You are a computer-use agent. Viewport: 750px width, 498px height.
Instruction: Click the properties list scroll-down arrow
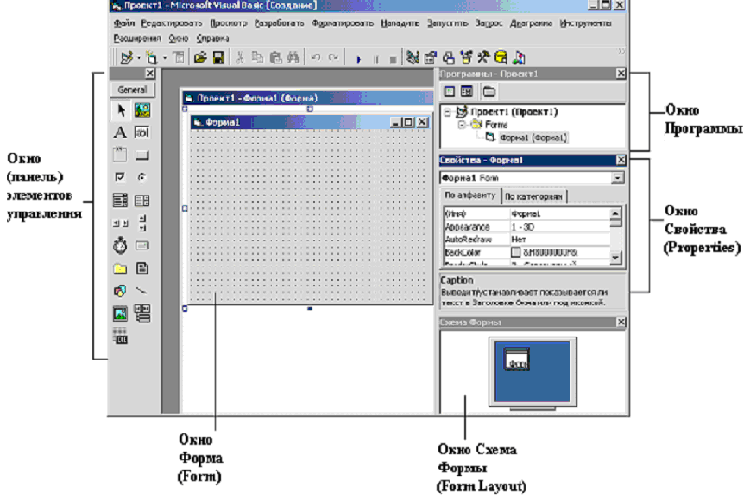pyautogui.click(x=616, y=257)
